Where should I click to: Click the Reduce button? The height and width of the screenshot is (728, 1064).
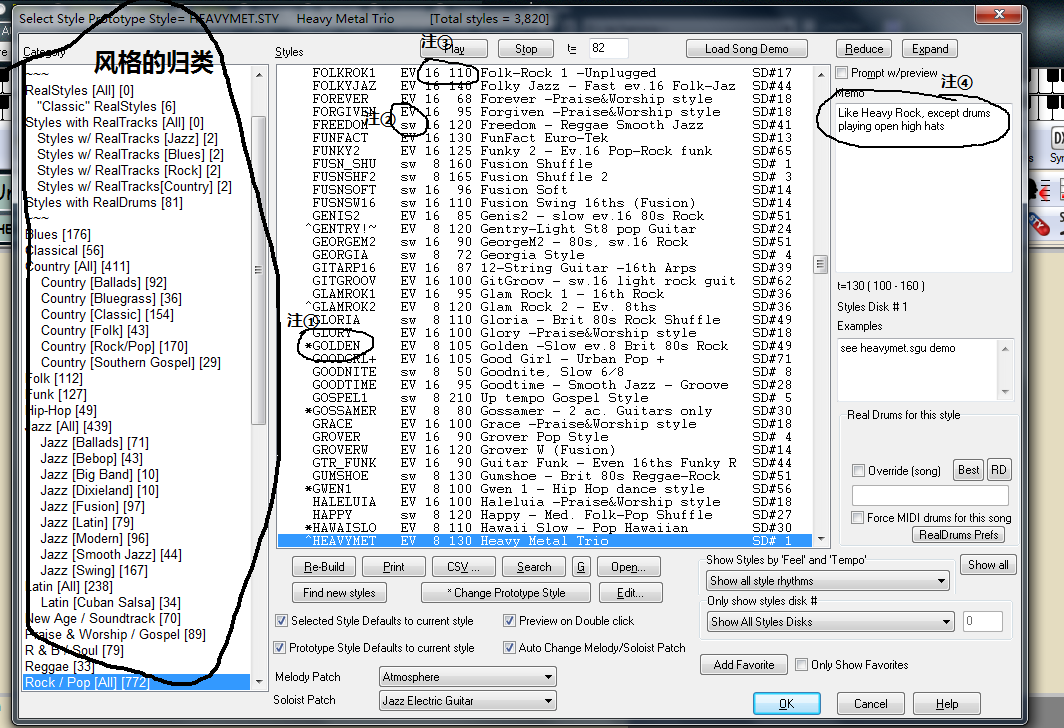coord(864,49)
